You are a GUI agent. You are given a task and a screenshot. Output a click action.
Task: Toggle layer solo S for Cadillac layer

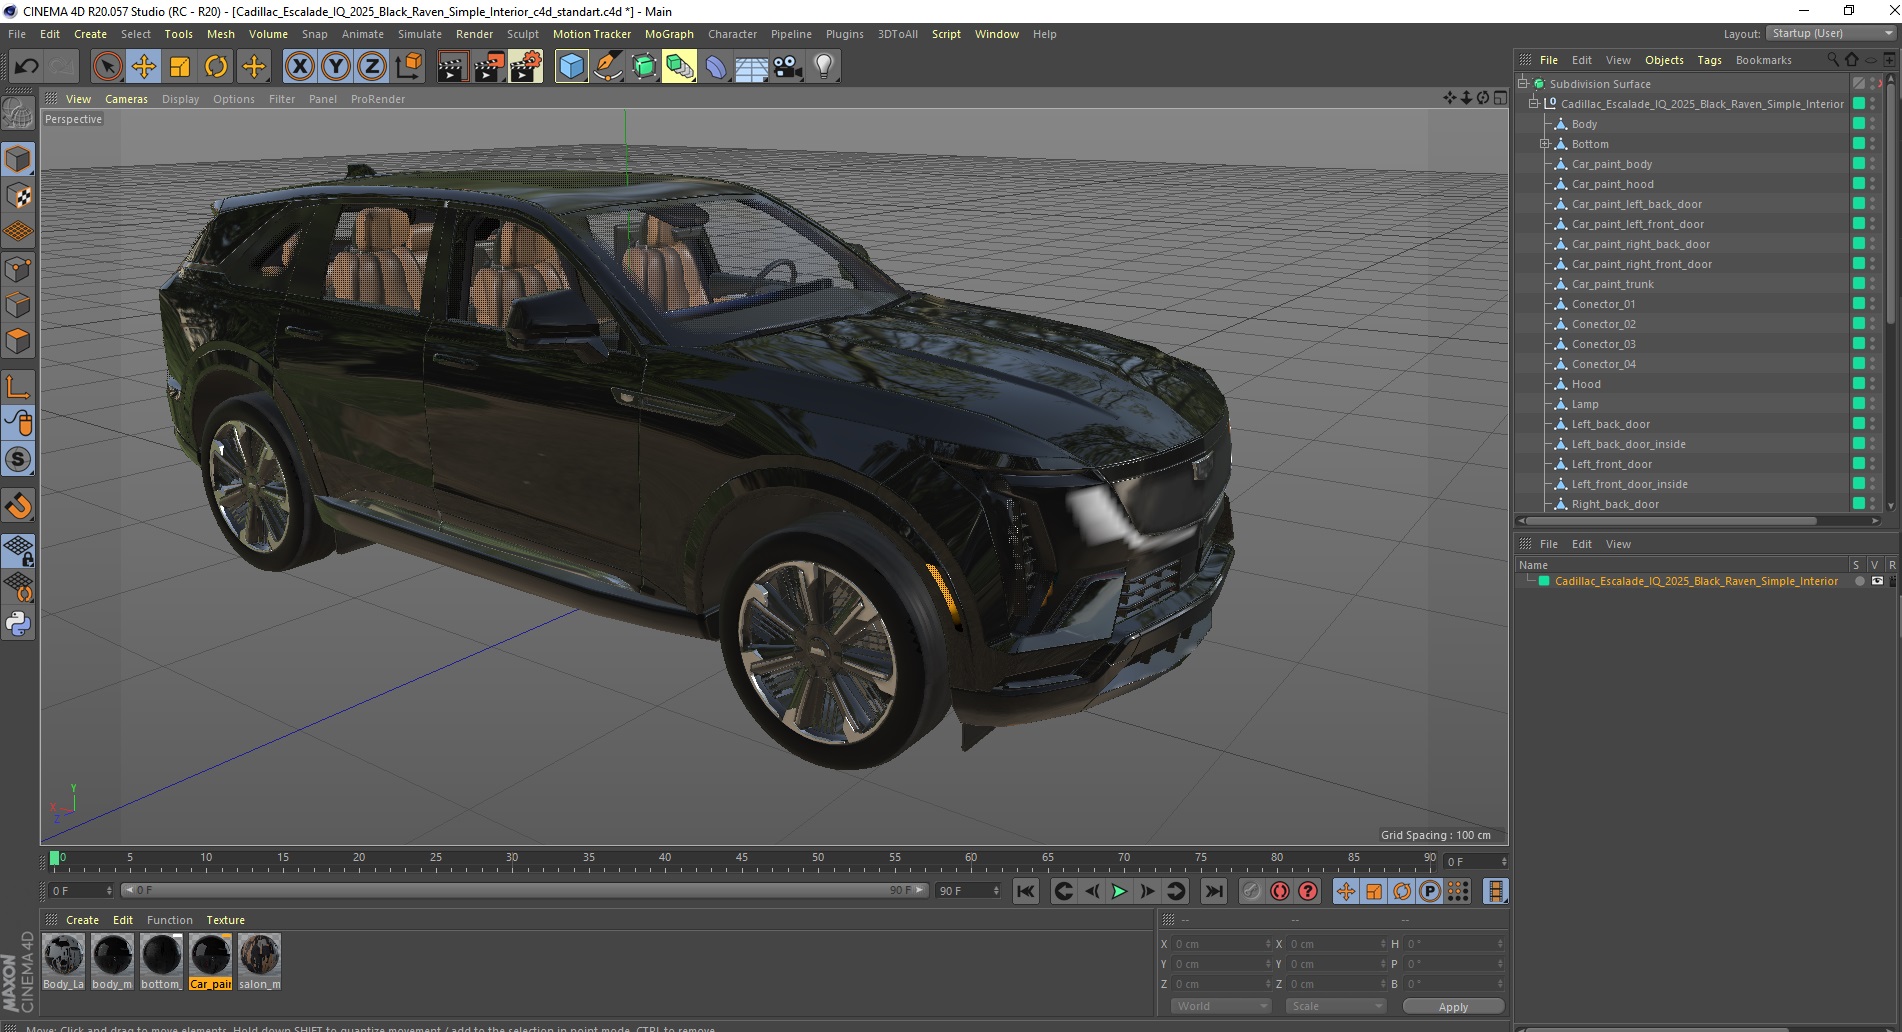(1859, 581)
